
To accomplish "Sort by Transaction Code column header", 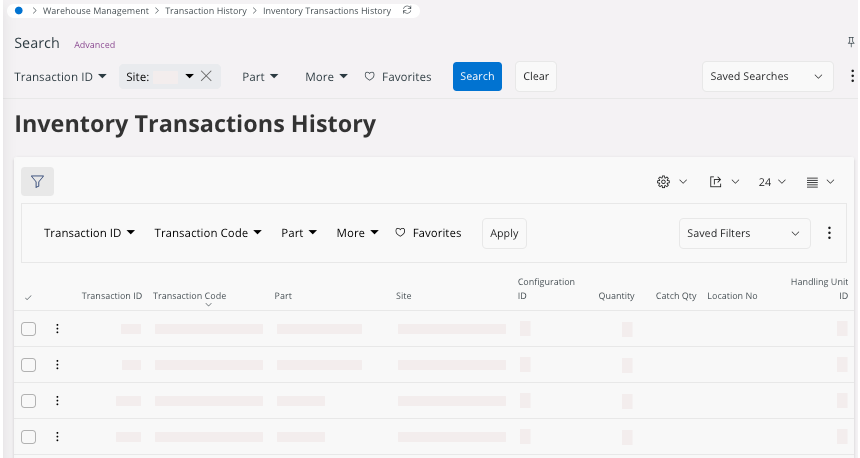I will pos(189,296).
